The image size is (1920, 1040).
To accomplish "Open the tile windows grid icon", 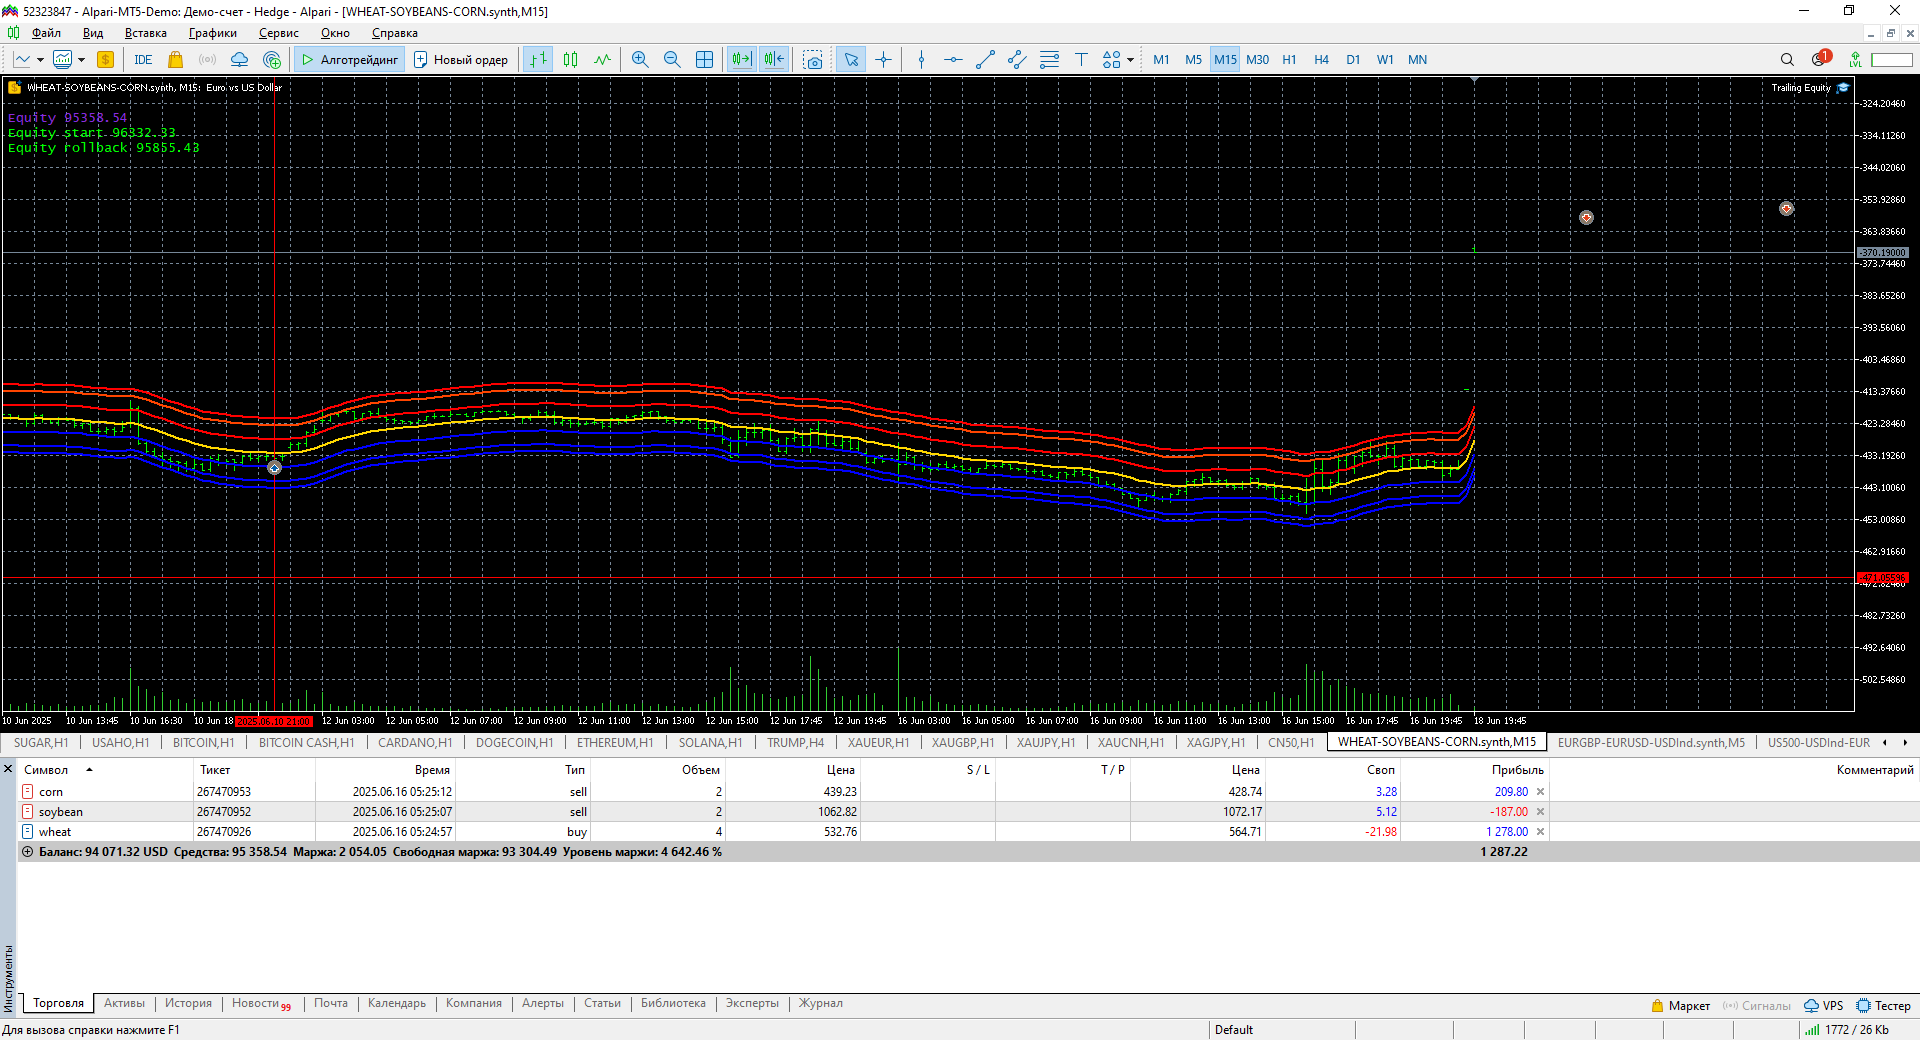I will tap(704, 60).
